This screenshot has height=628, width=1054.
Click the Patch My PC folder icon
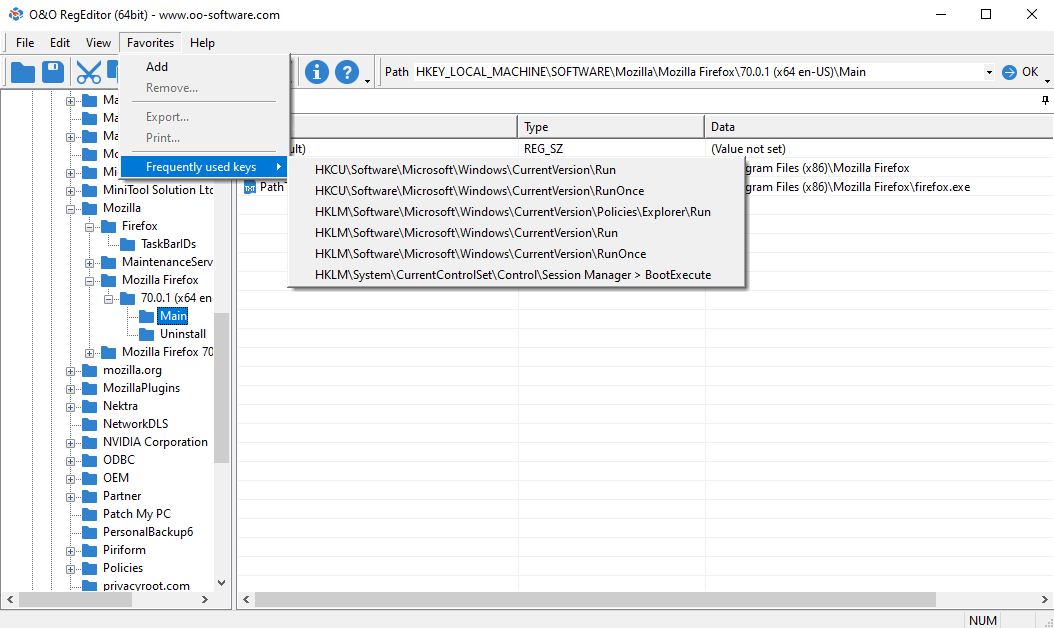coord(89,514)
